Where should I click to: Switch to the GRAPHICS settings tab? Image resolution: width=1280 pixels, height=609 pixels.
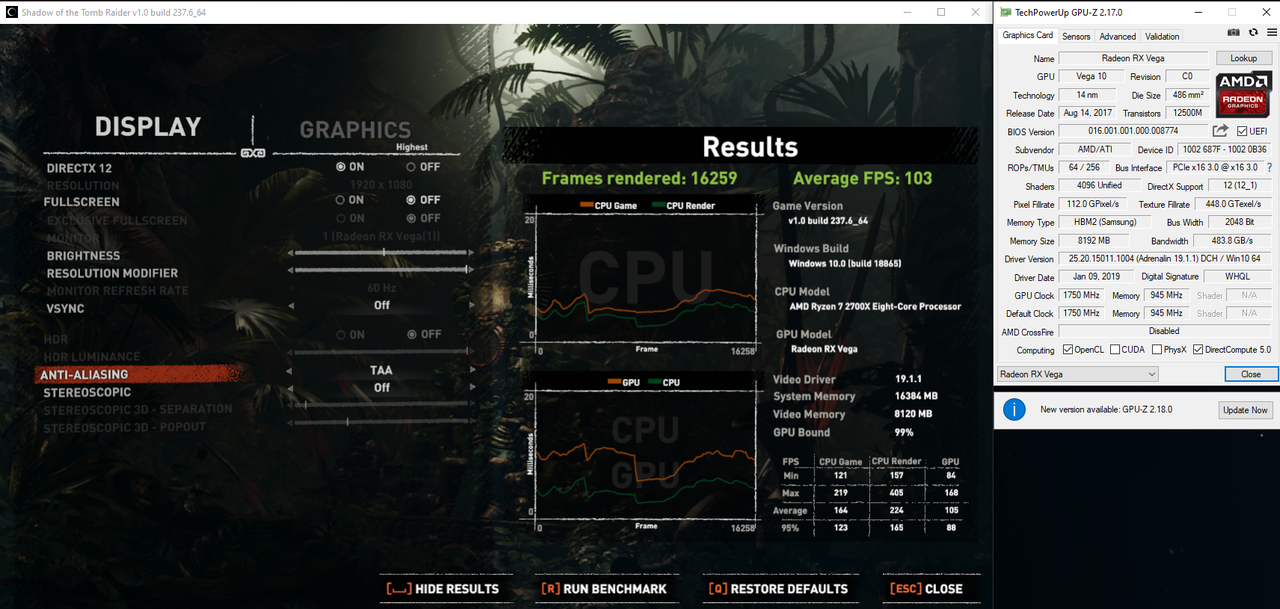tap(355, 130)
